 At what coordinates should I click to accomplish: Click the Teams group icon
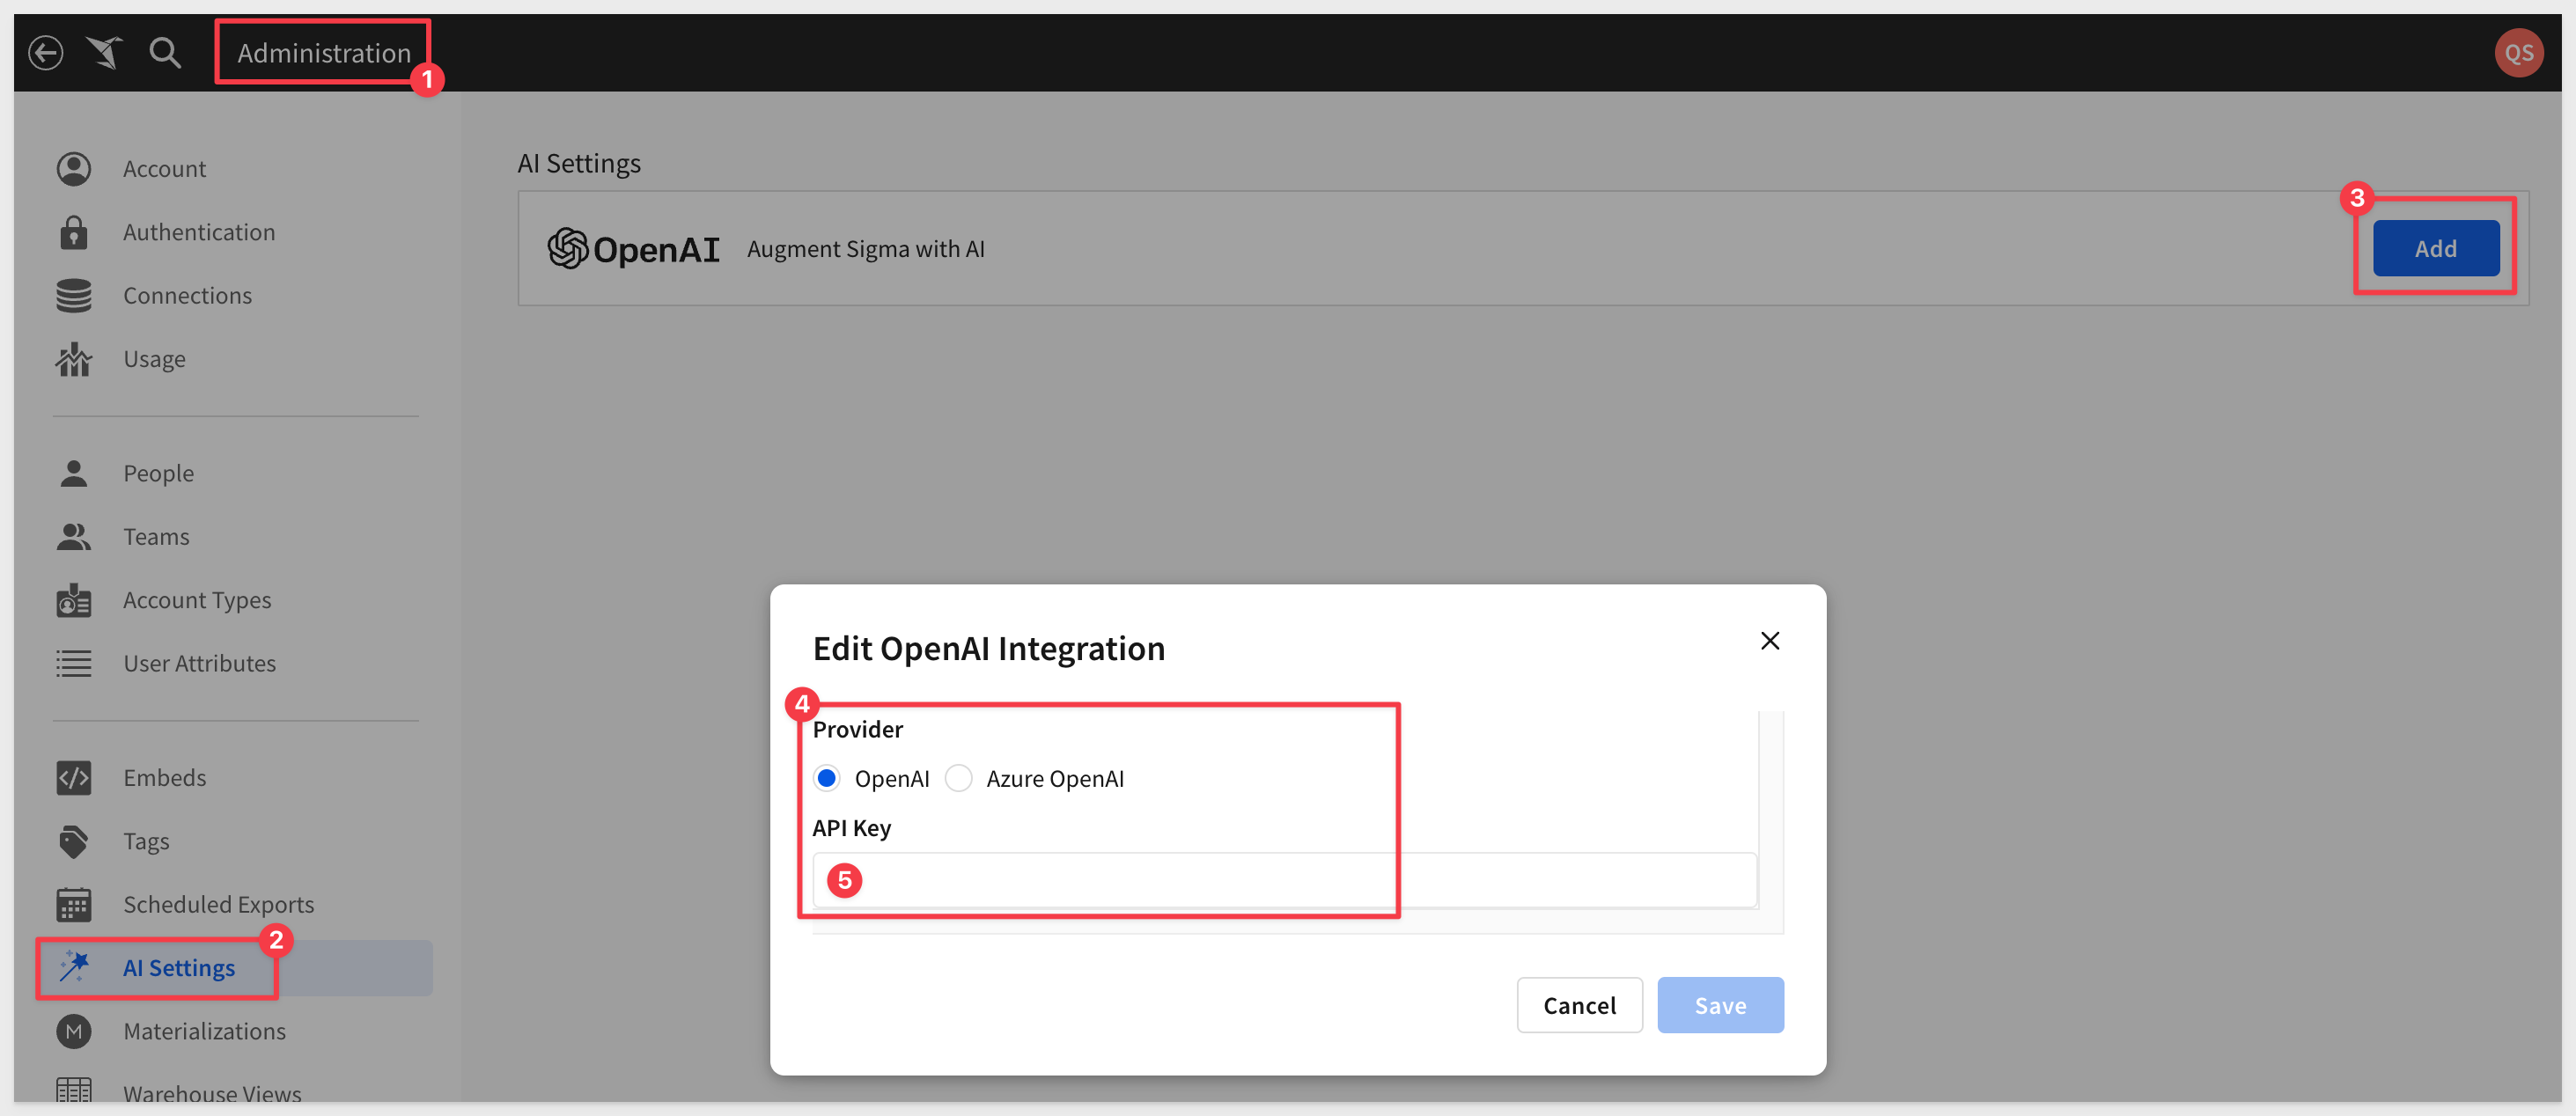(74, 536)
